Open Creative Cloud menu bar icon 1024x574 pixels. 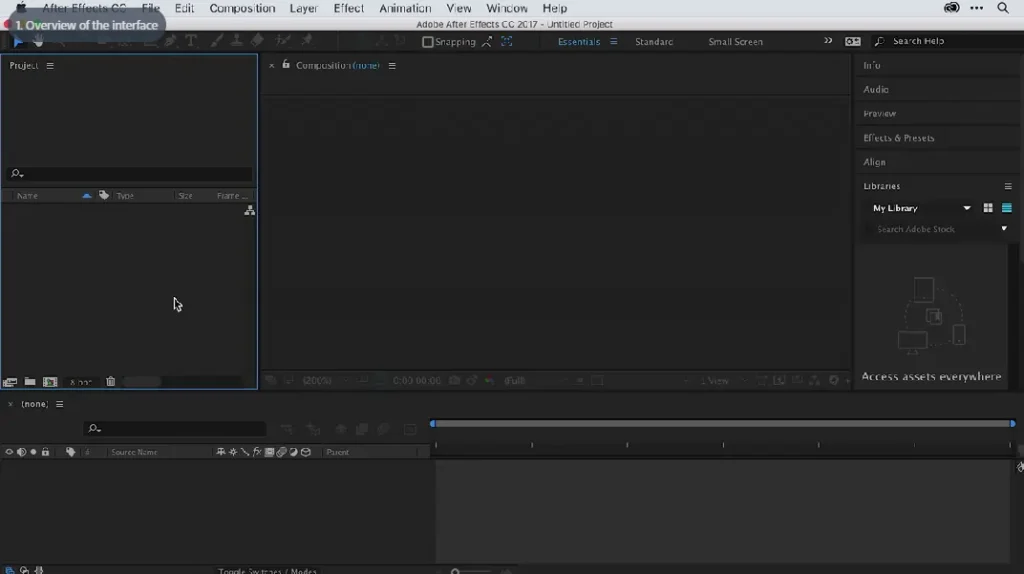[x=952, y=8]
